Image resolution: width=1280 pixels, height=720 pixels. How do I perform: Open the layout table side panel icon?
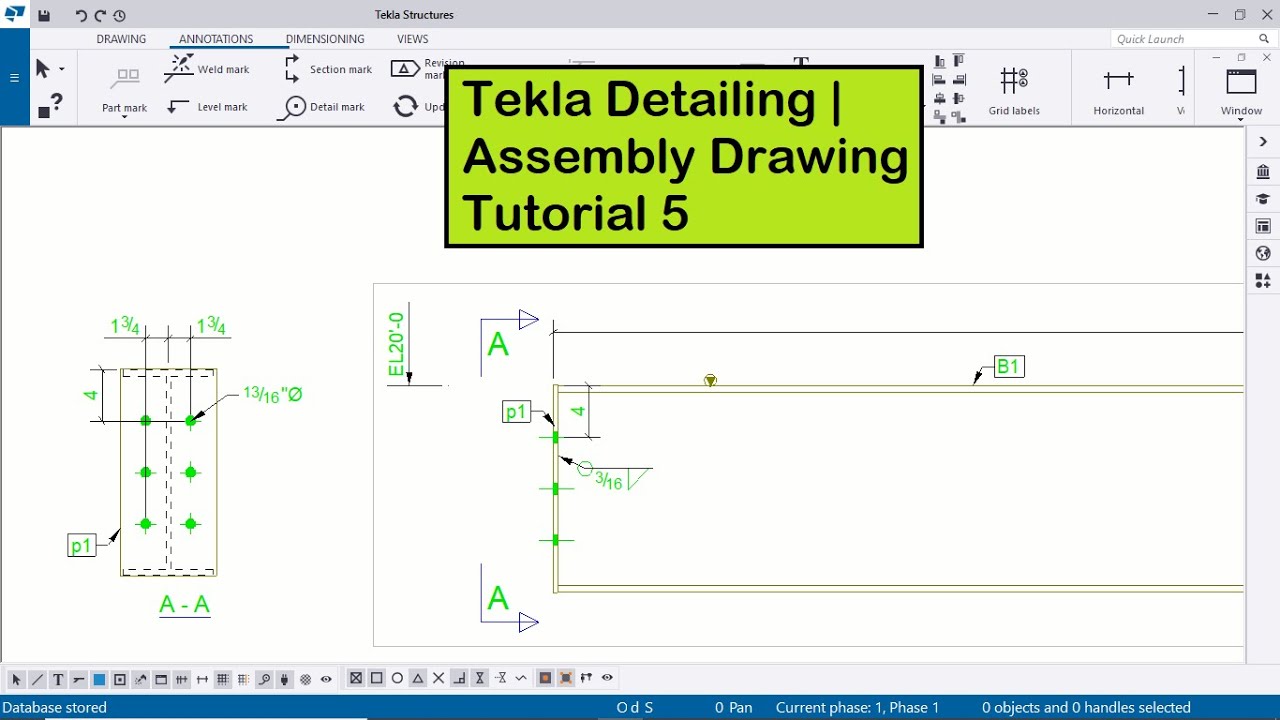point(1263,226)
